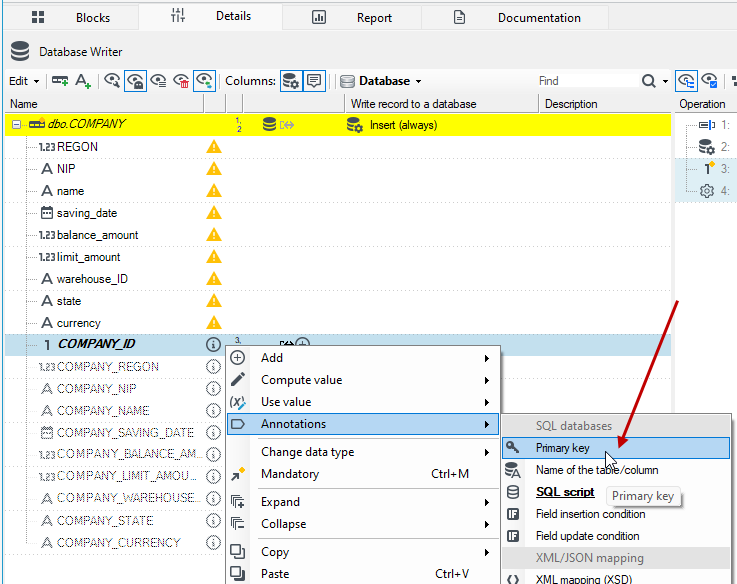Click the warning triangle next to REGON

coord(214,147)
